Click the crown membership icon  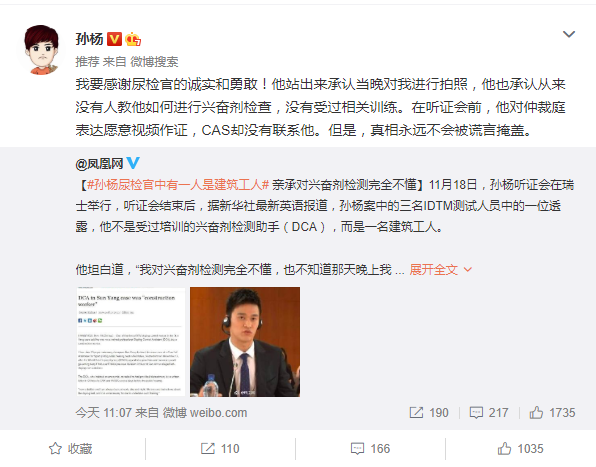(x=133, y=39)
